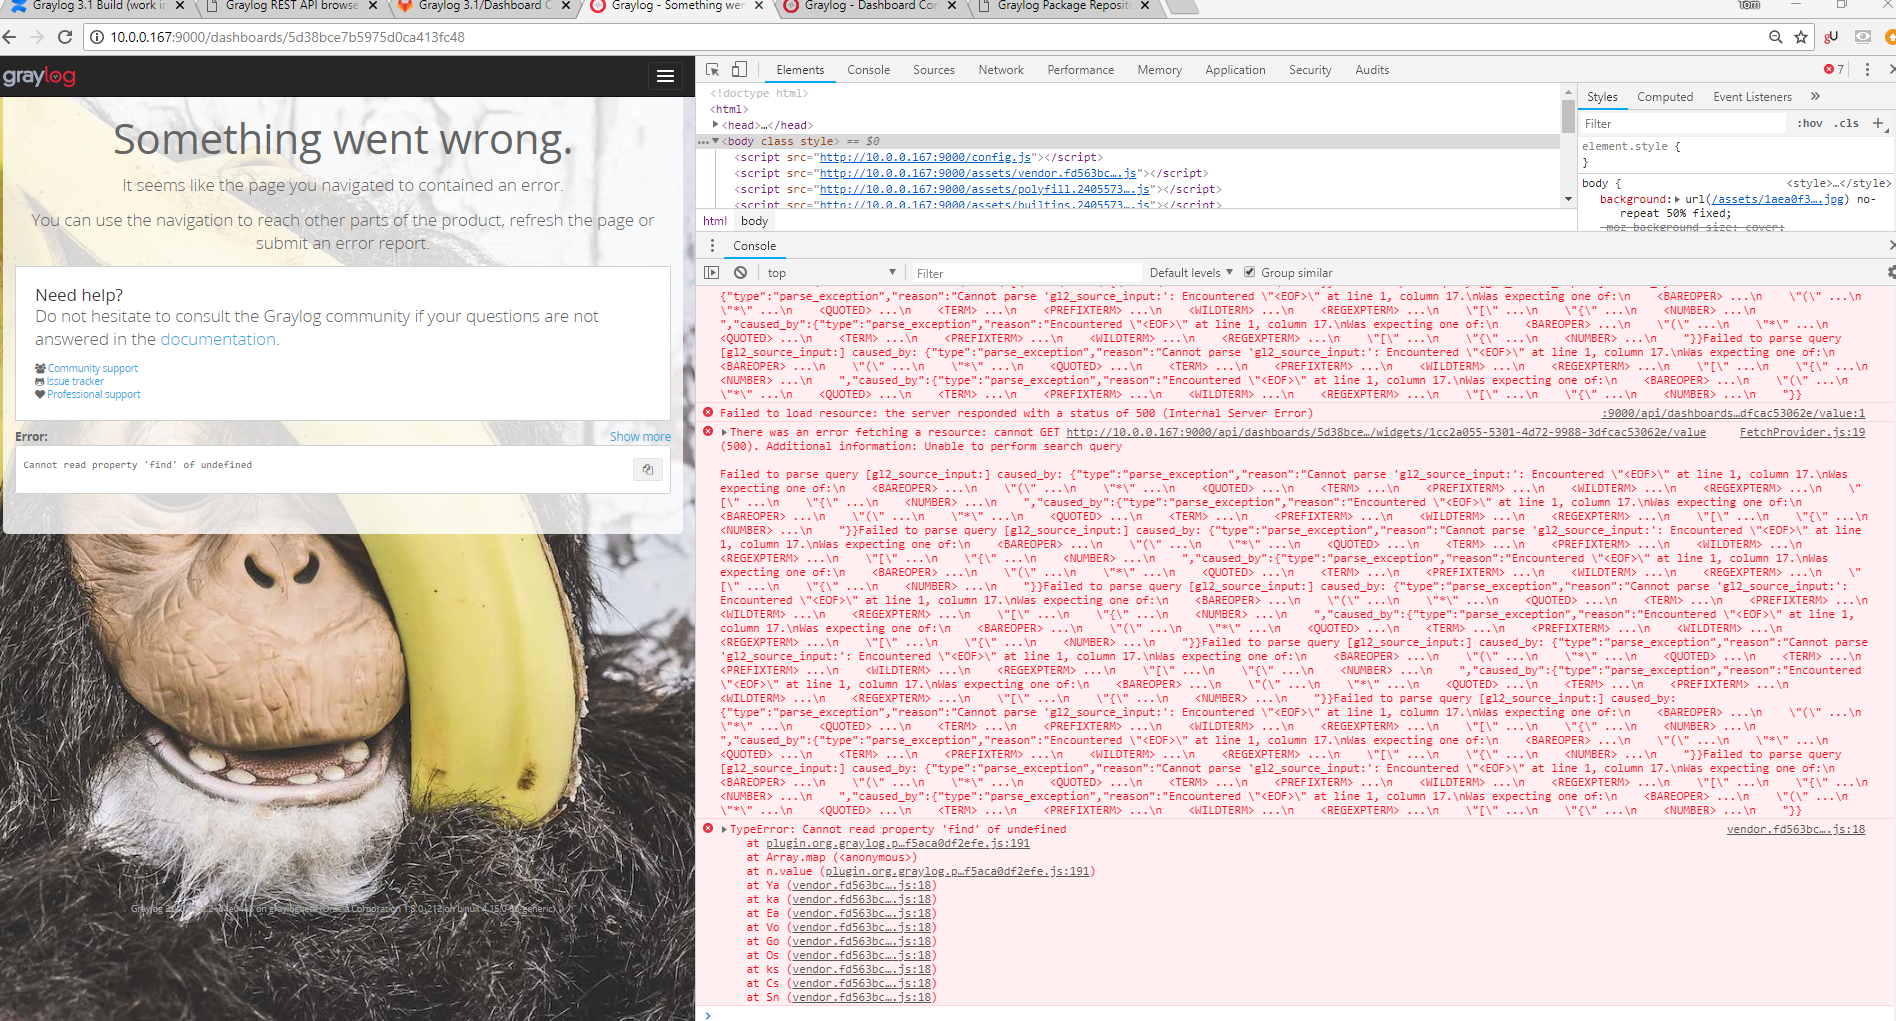Add a new style rule with plus icon
Image resolution: width=1896 pixels, height=1021 pixels.
click(x=1878, y=123)
